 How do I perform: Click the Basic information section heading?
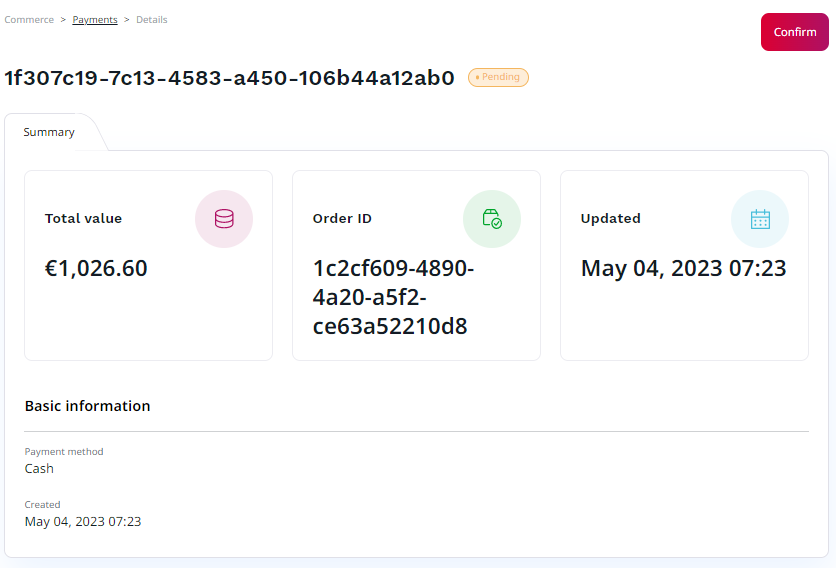(x=87, y=406)
